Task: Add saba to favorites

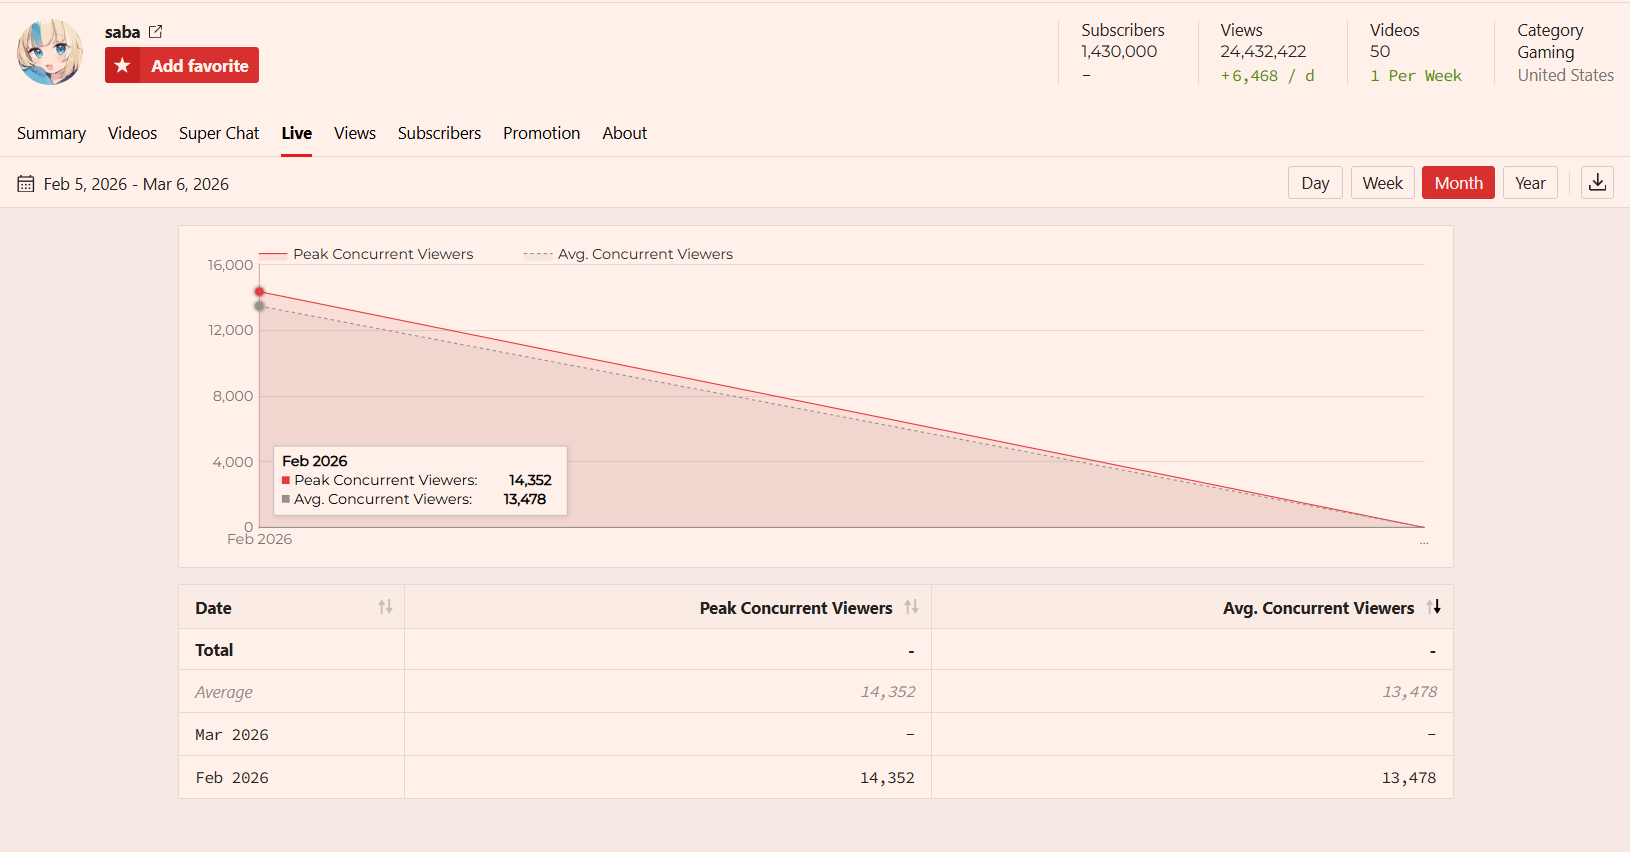Action: [182, 65]
